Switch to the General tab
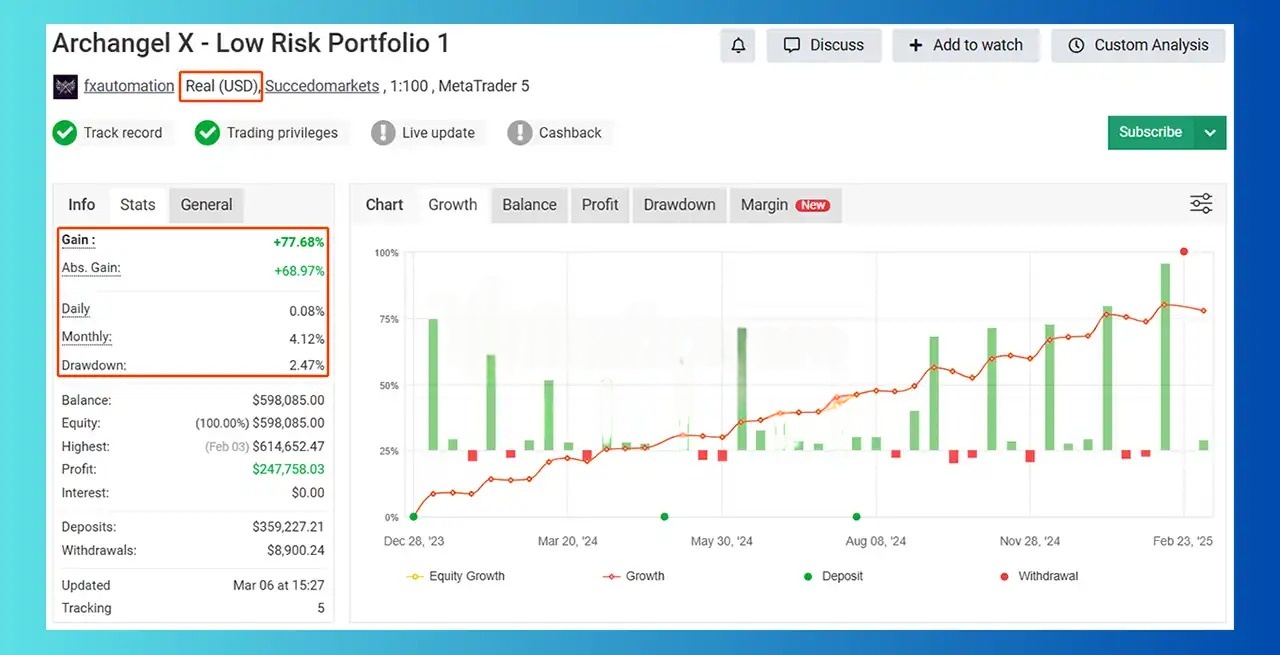This screenshot has height=655, width=1280. pyautogui.click(x=206, y=205)
